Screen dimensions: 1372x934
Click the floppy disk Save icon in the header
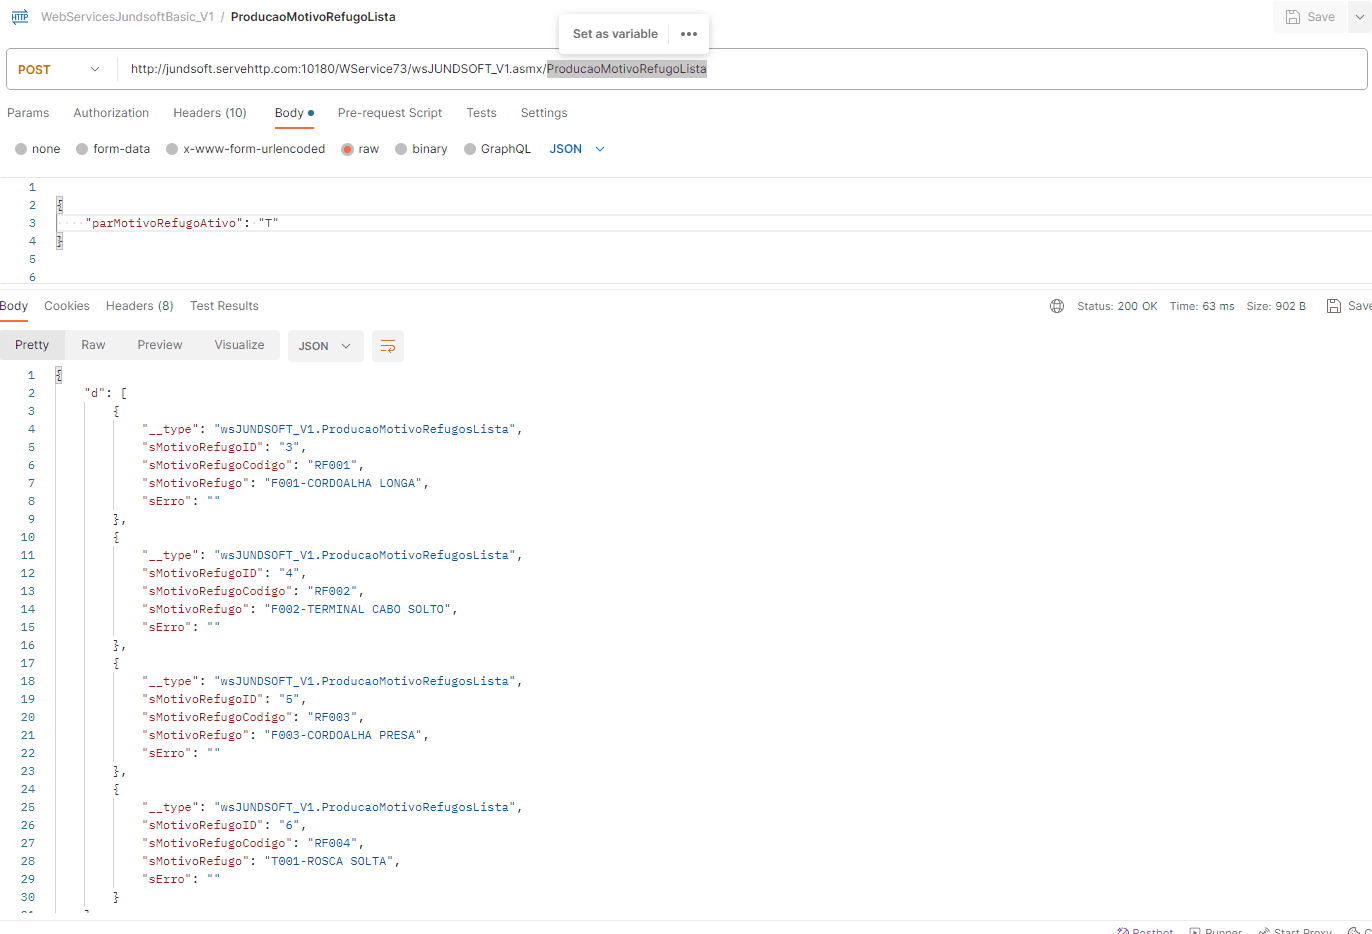1293,17
